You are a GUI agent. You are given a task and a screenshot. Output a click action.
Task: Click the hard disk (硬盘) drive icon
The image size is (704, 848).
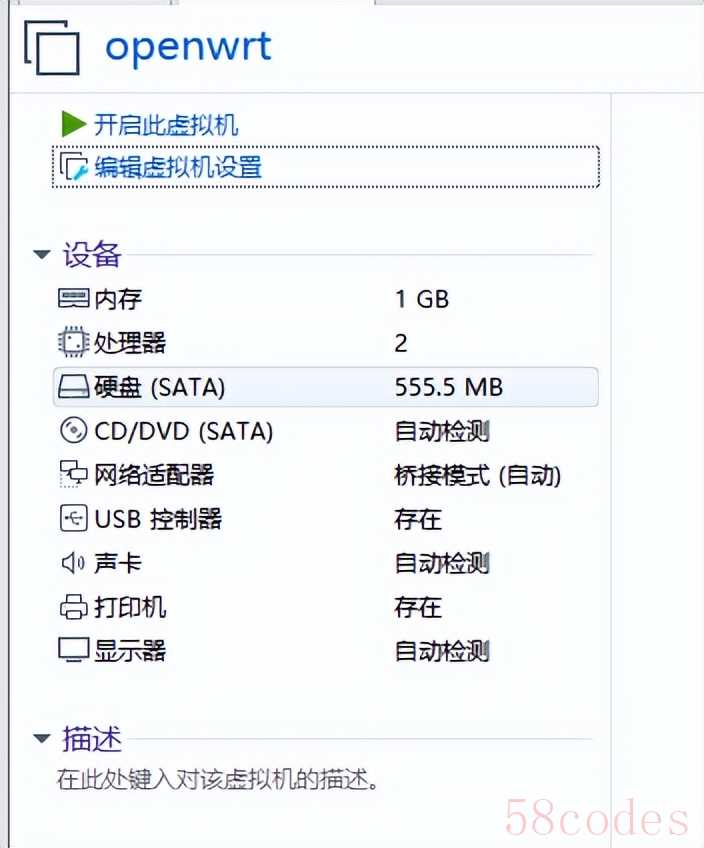74,387
